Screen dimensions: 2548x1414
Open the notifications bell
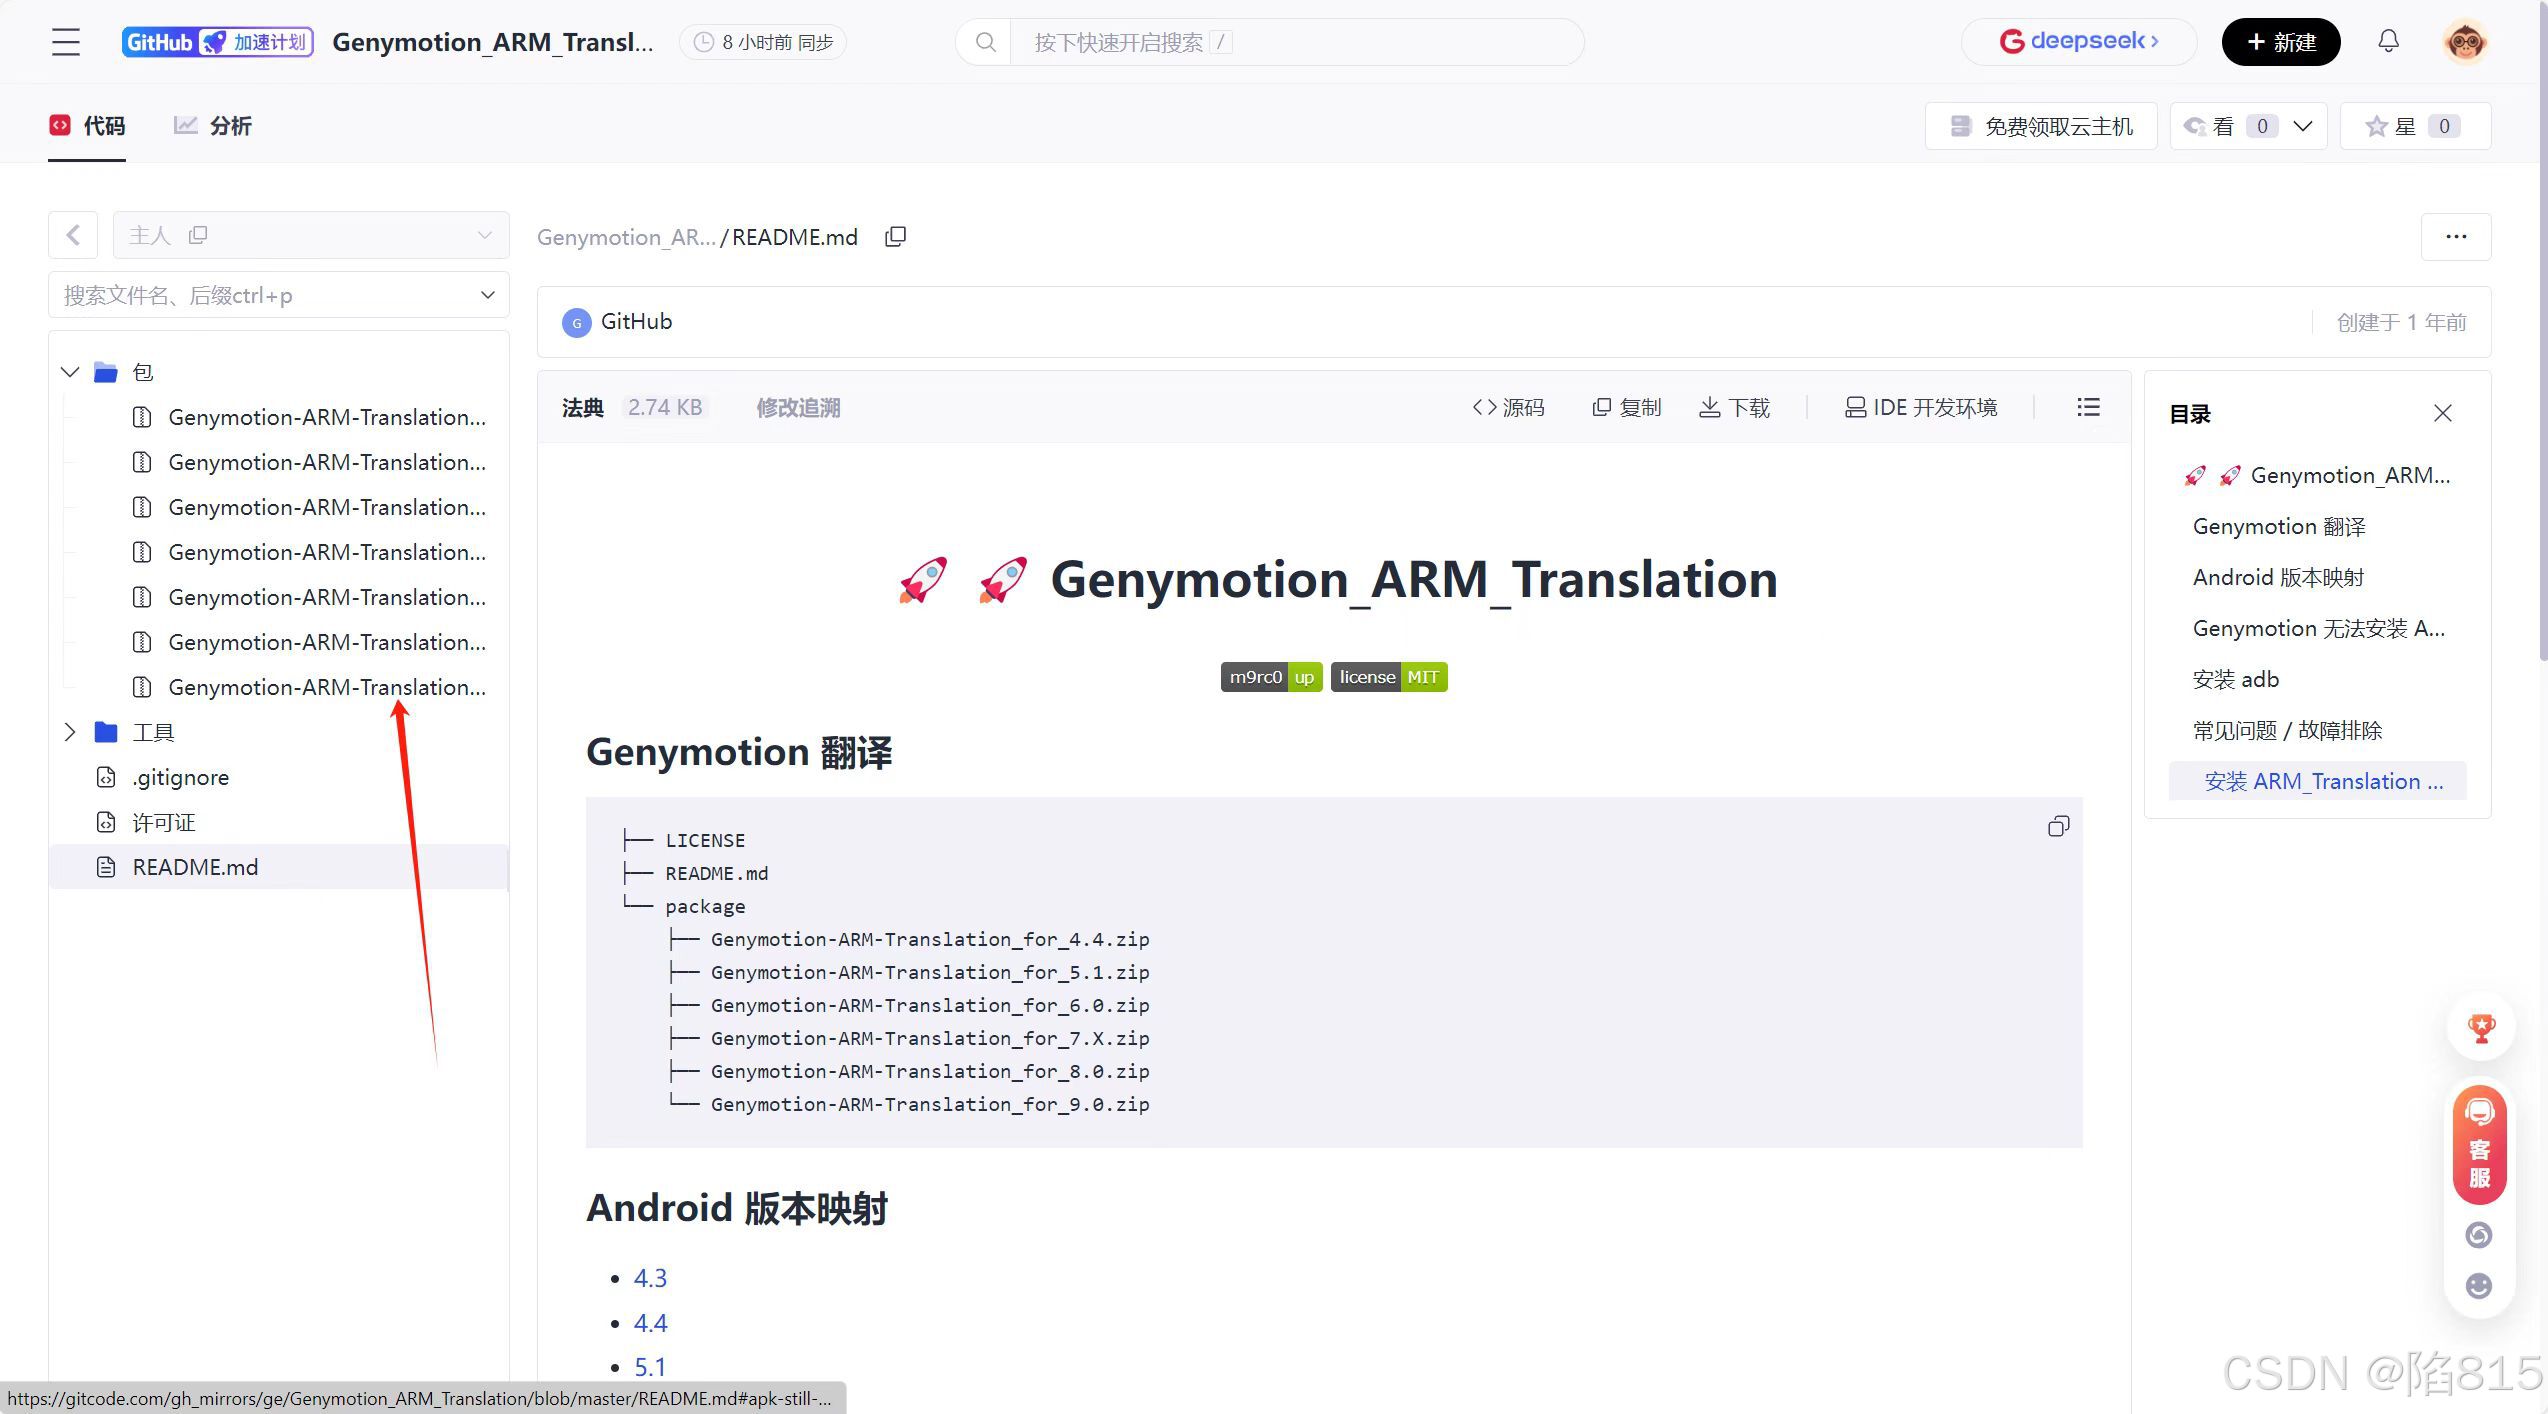[2388, 41]
